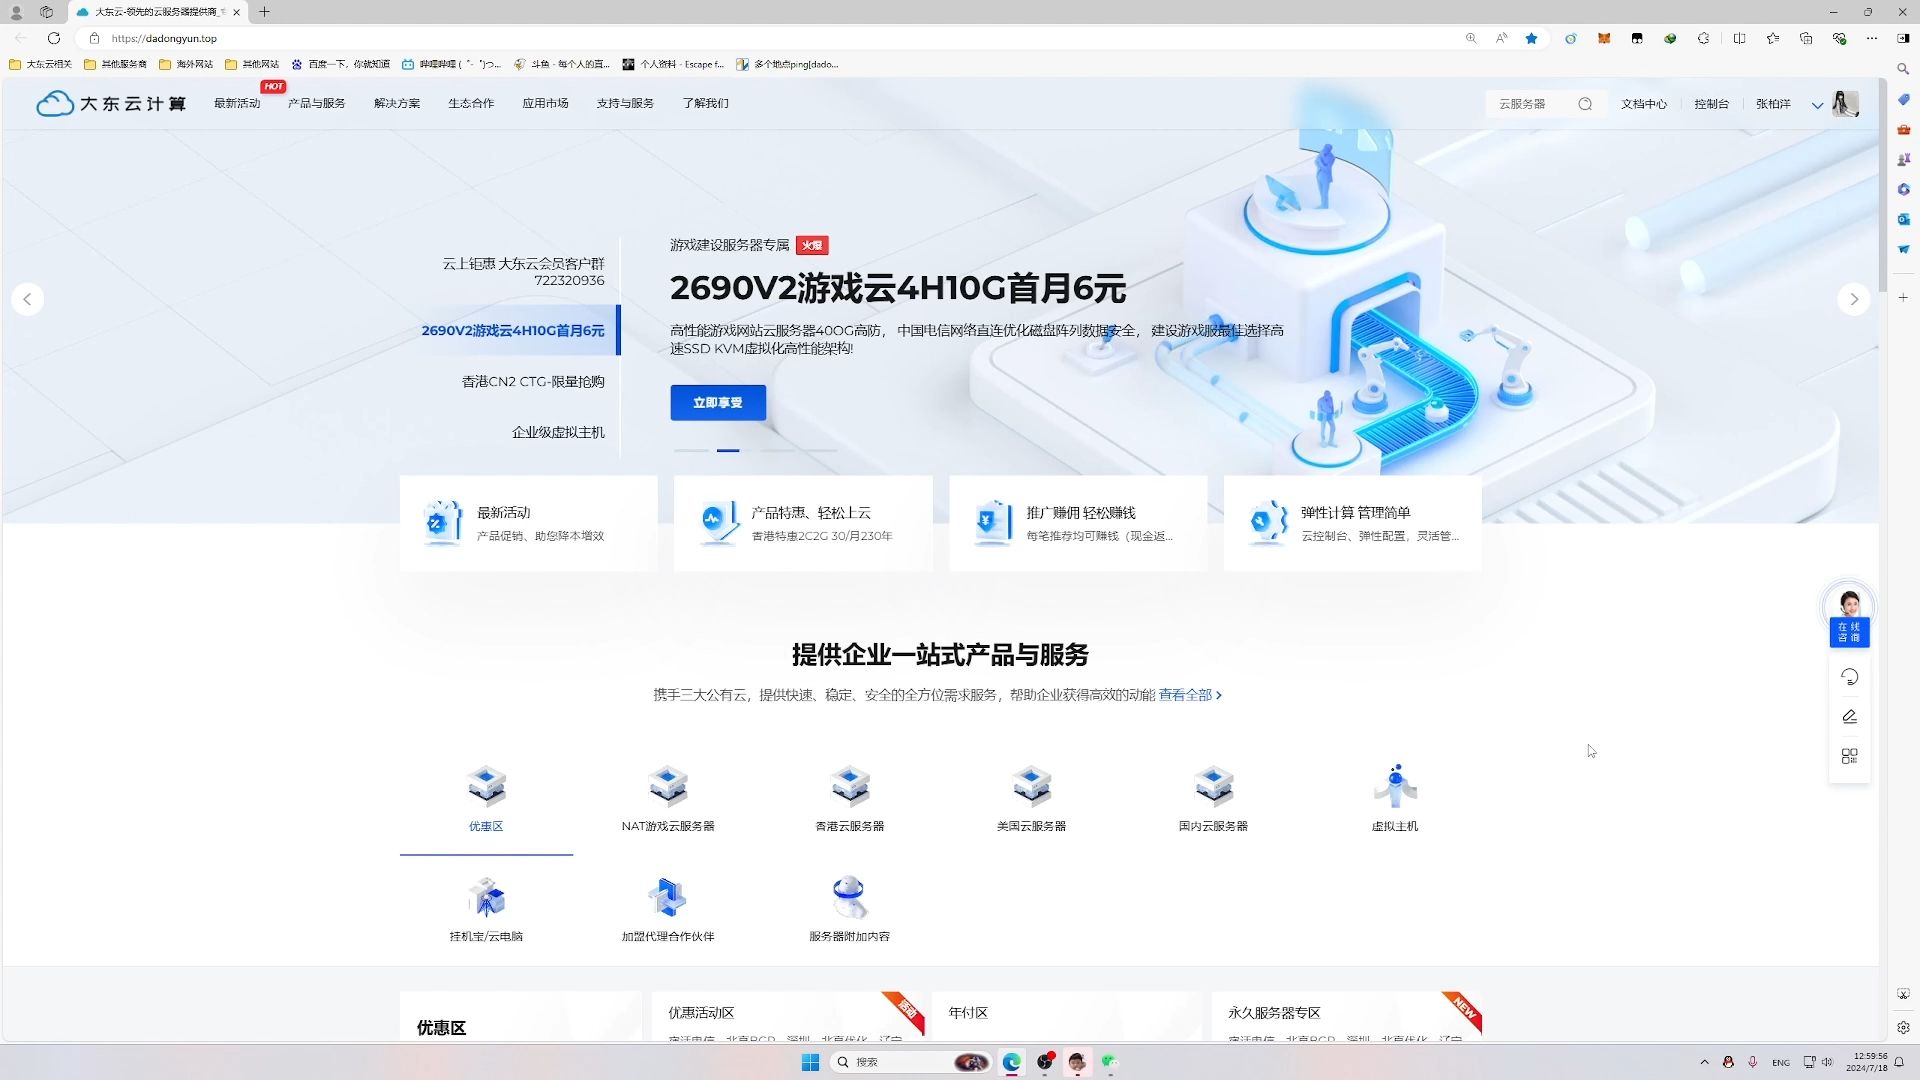Open Windows Start menu
Image resolution: width=1920 pixels, height=1080 pixels.
click(x=810, y=1062)
